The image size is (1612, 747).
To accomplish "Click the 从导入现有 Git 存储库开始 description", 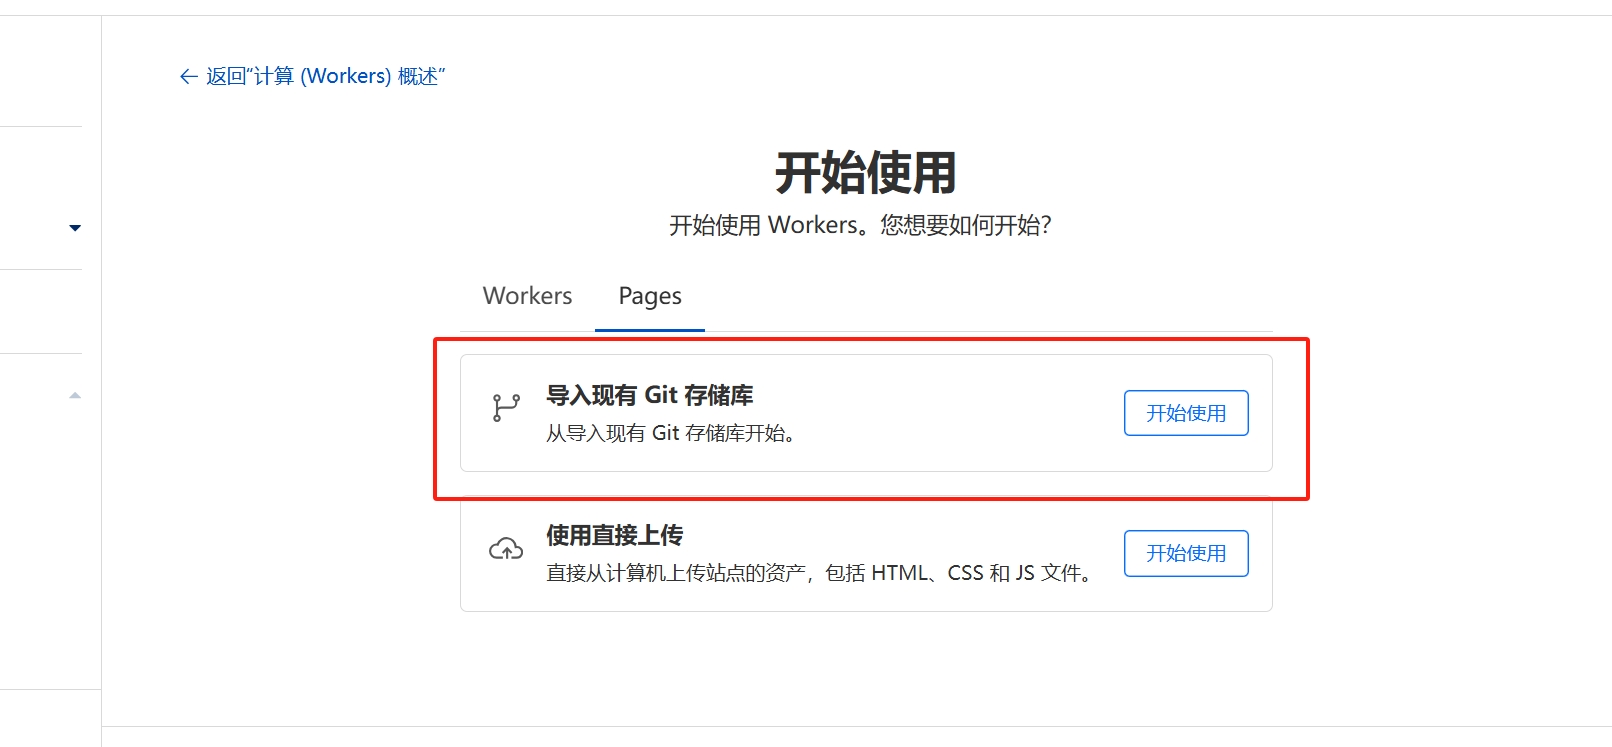I will (x=671, y=433).
